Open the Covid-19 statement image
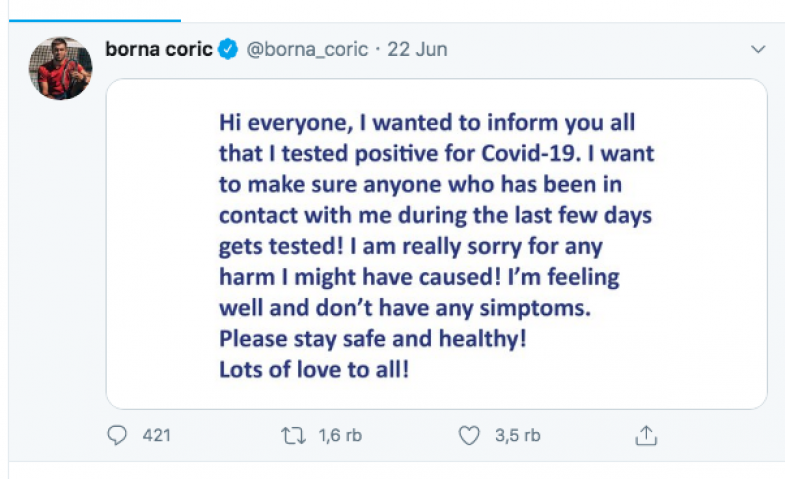The width and height of the screenshot is (785, 479). [x=436, y=243]
